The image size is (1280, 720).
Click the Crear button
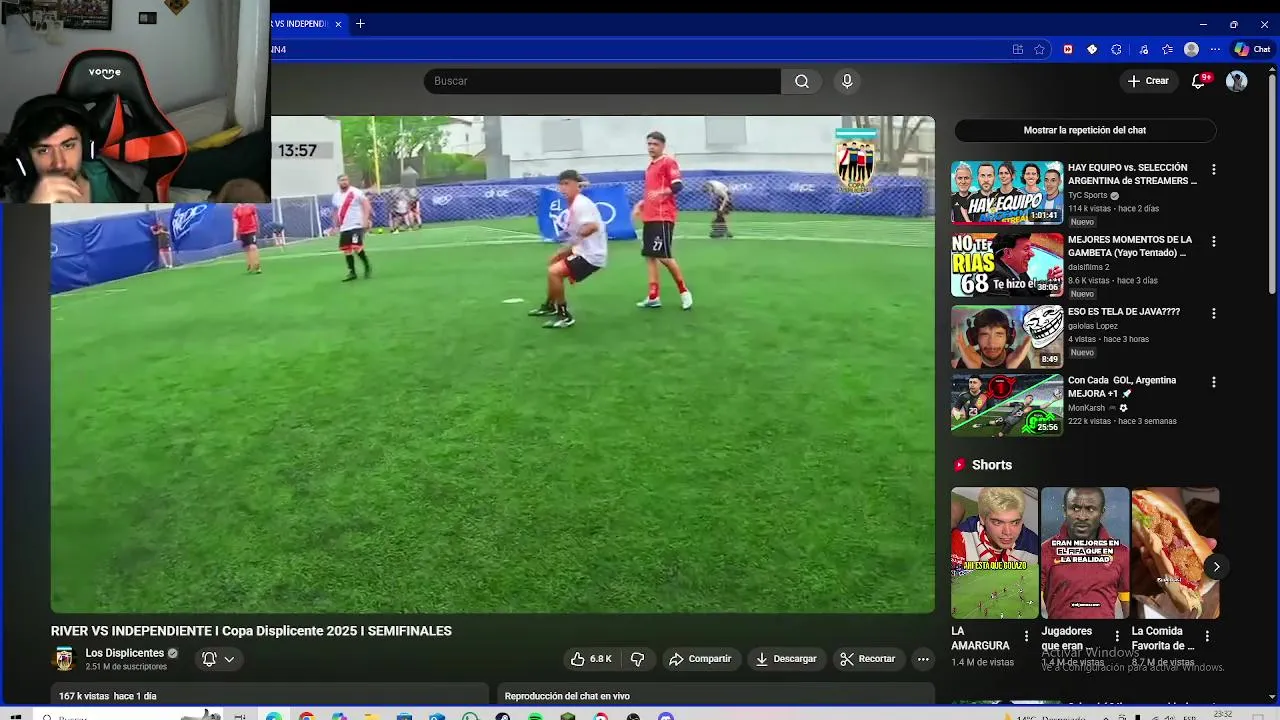click(1148, 81)
